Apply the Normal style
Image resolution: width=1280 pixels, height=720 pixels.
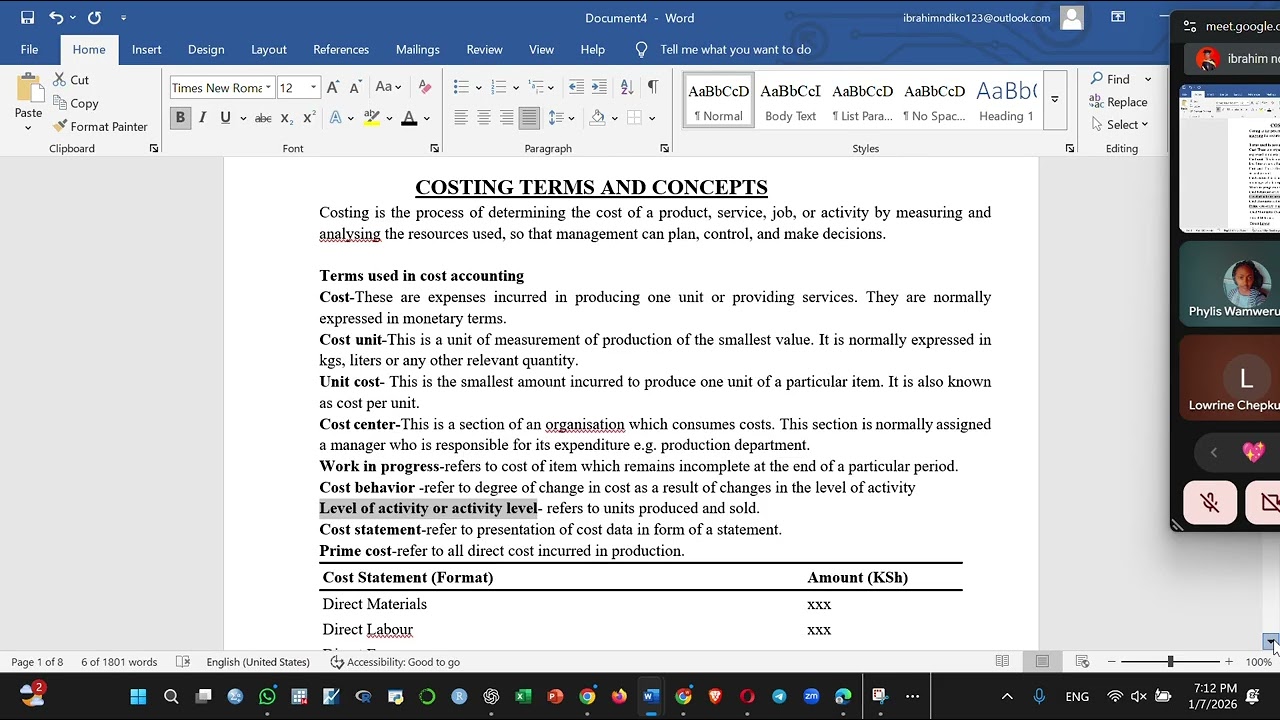click(718, 100)
